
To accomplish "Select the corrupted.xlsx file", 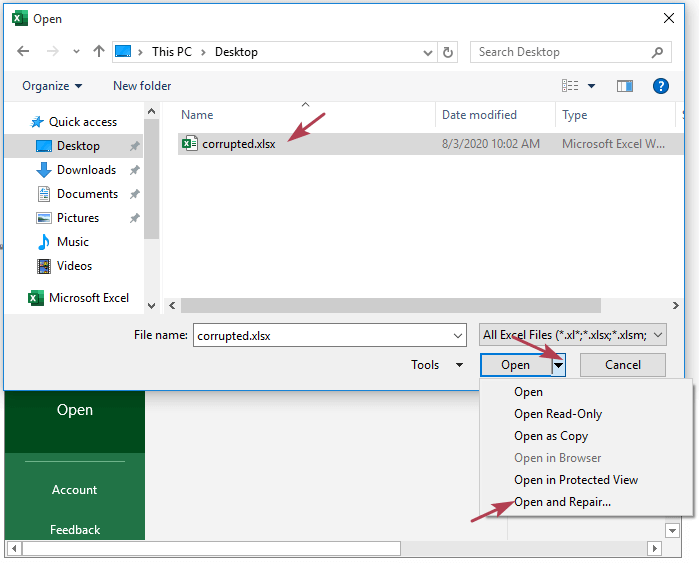I will coord(238,144).
